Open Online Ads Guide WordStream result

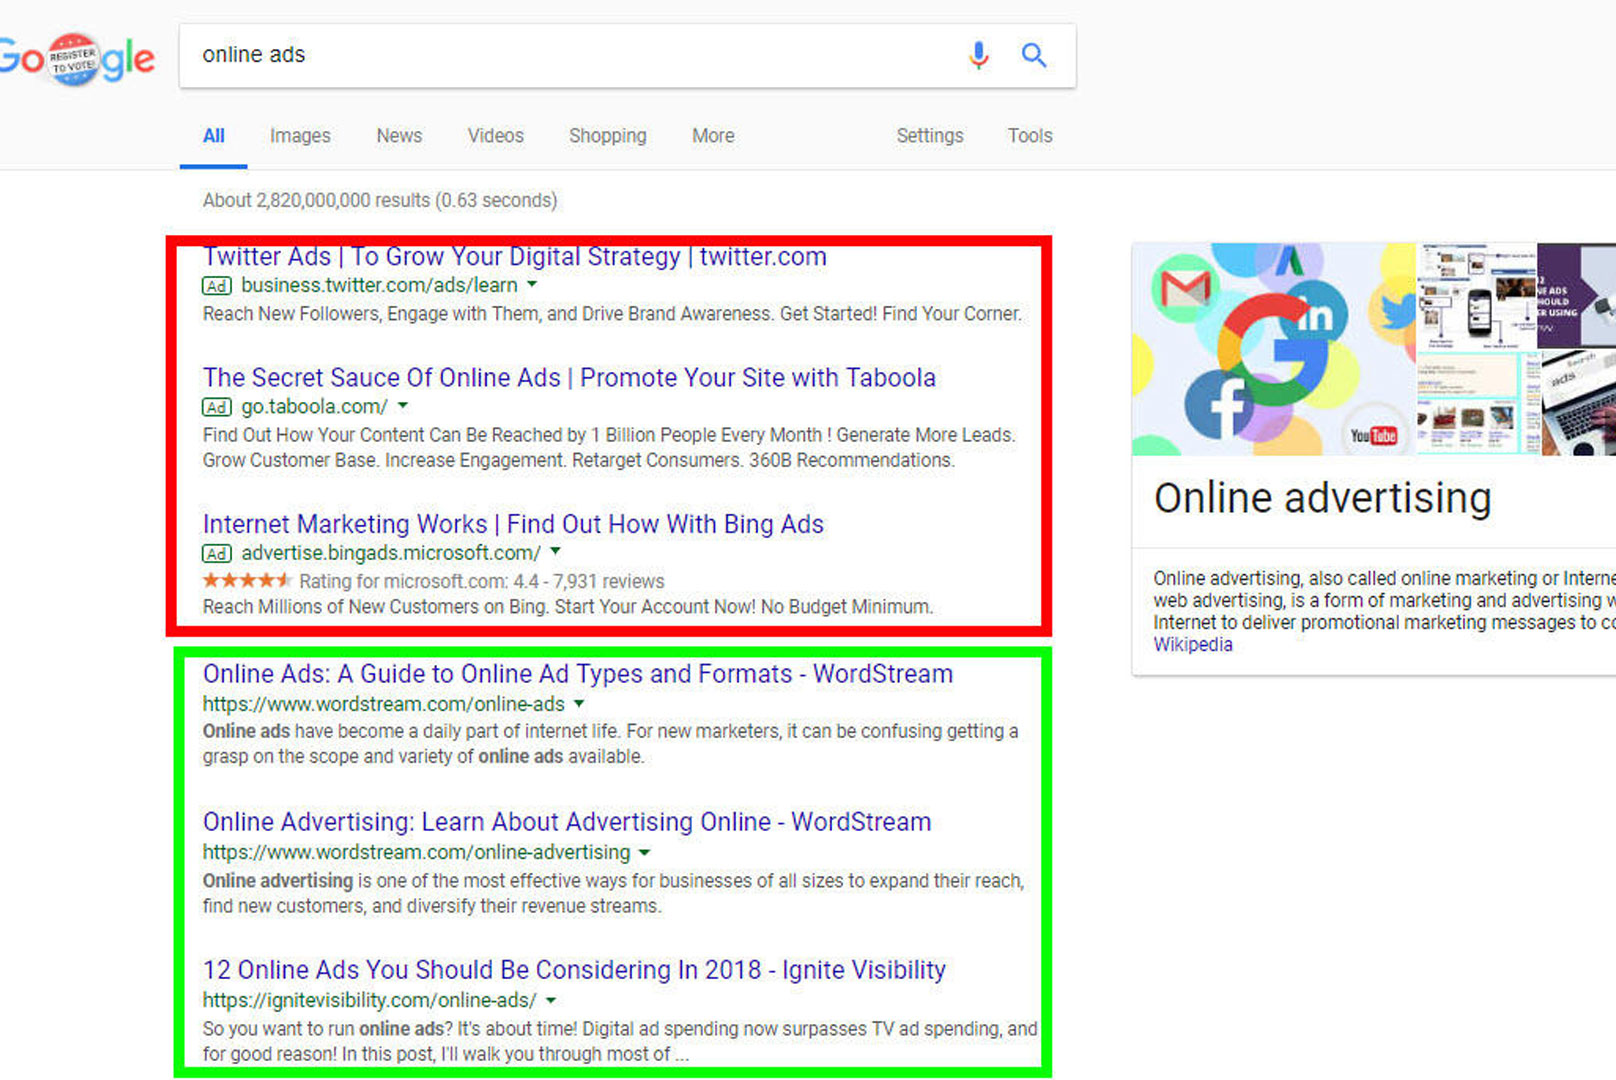578,674
